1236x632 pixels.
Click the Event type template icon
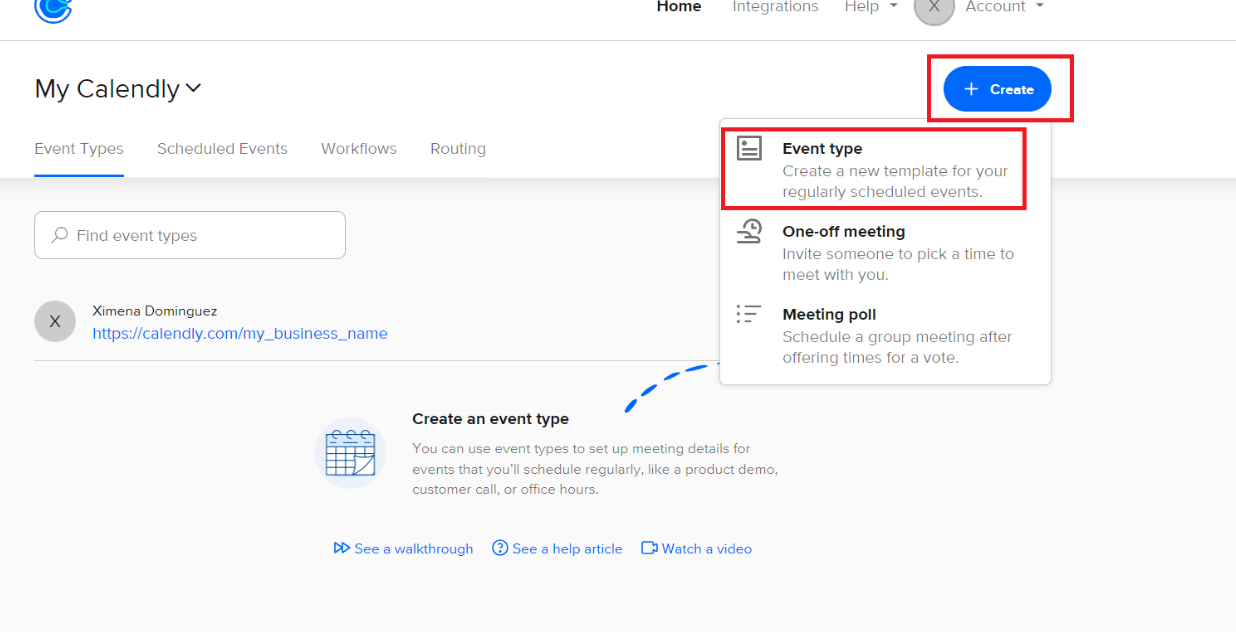click(x=749, y=148)
